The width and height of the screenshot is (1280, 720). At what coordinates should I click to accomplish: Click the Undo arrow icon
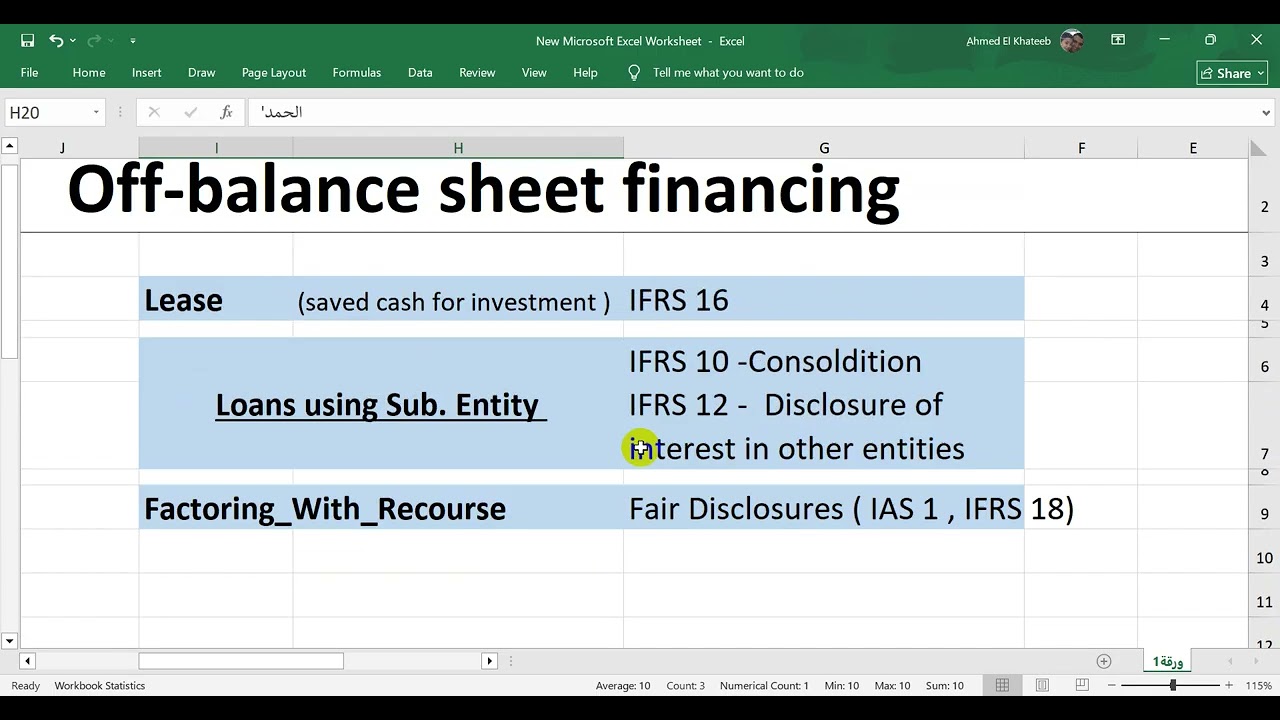click(56, 41)
